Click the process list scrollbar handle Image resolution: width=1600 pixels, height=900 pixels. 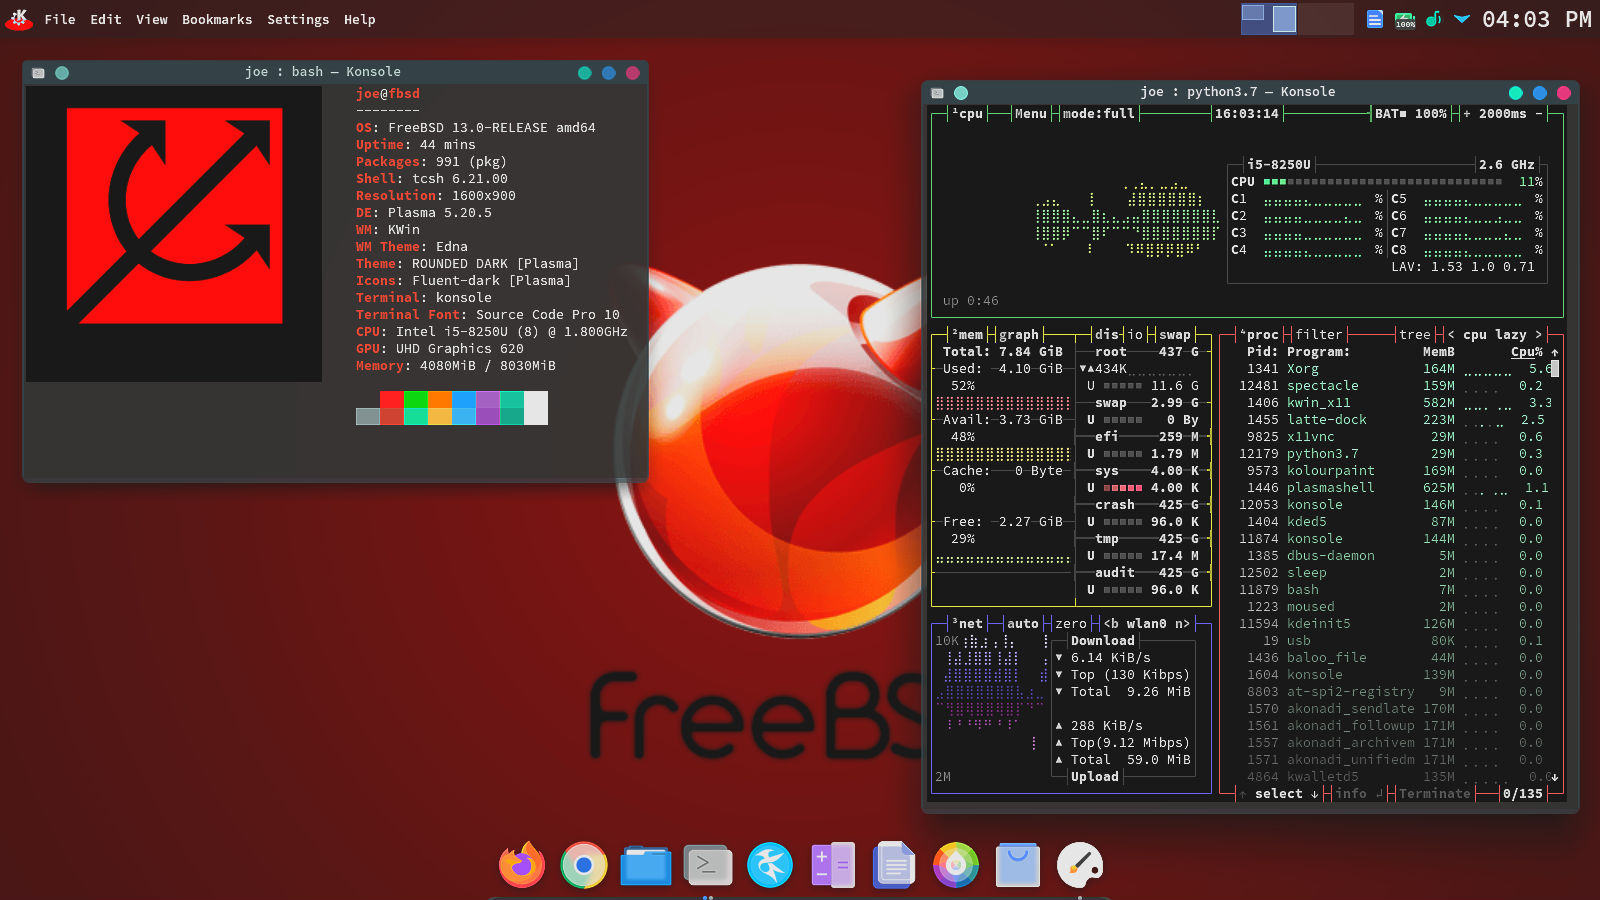tap(1555, 369)
